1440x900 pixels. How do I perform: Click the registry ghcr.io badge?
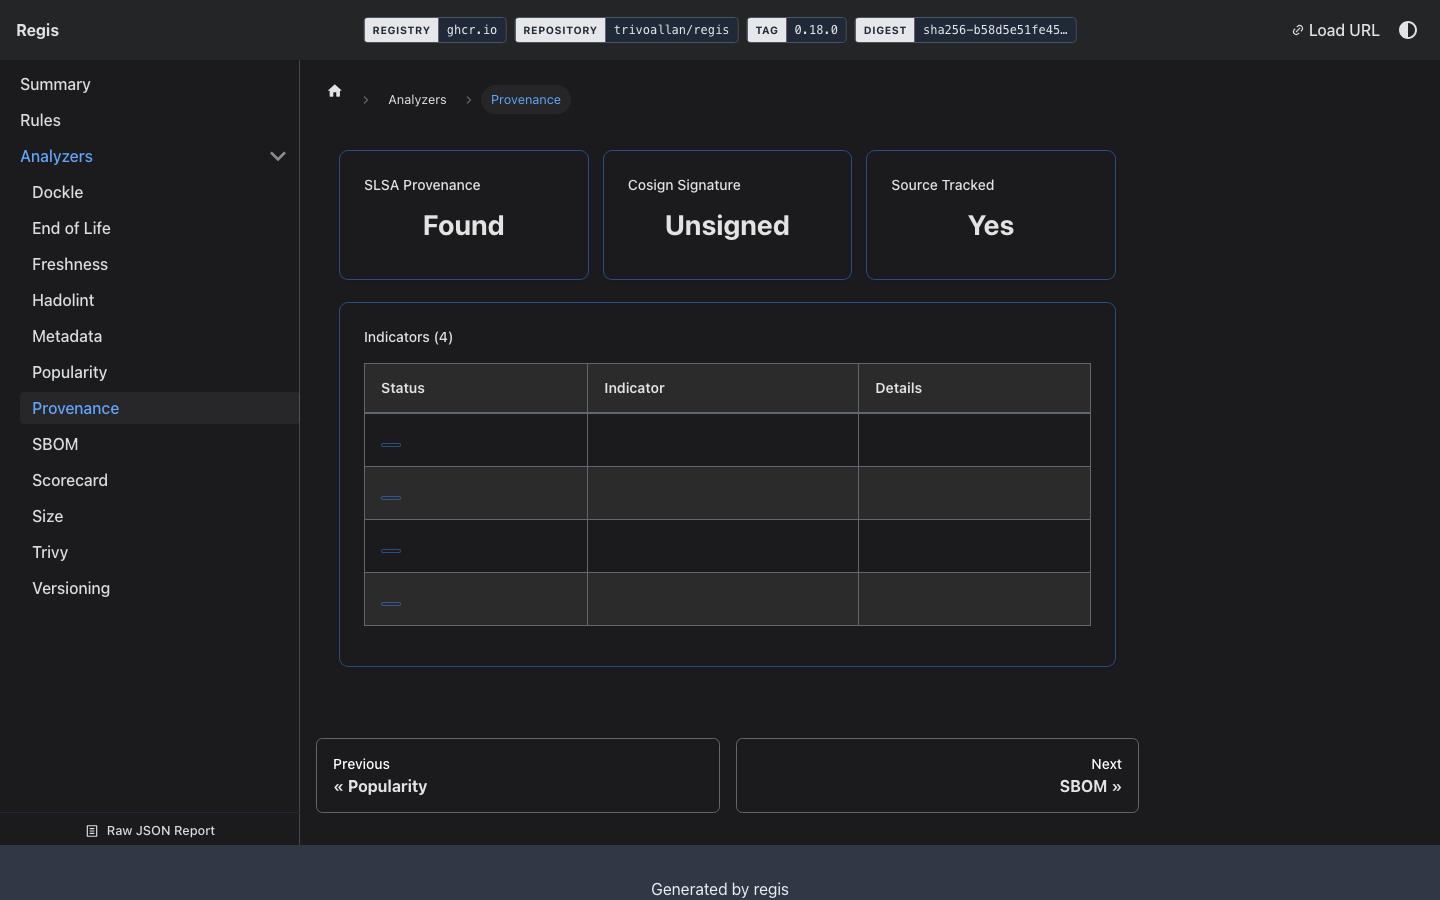tap(435, 30)
